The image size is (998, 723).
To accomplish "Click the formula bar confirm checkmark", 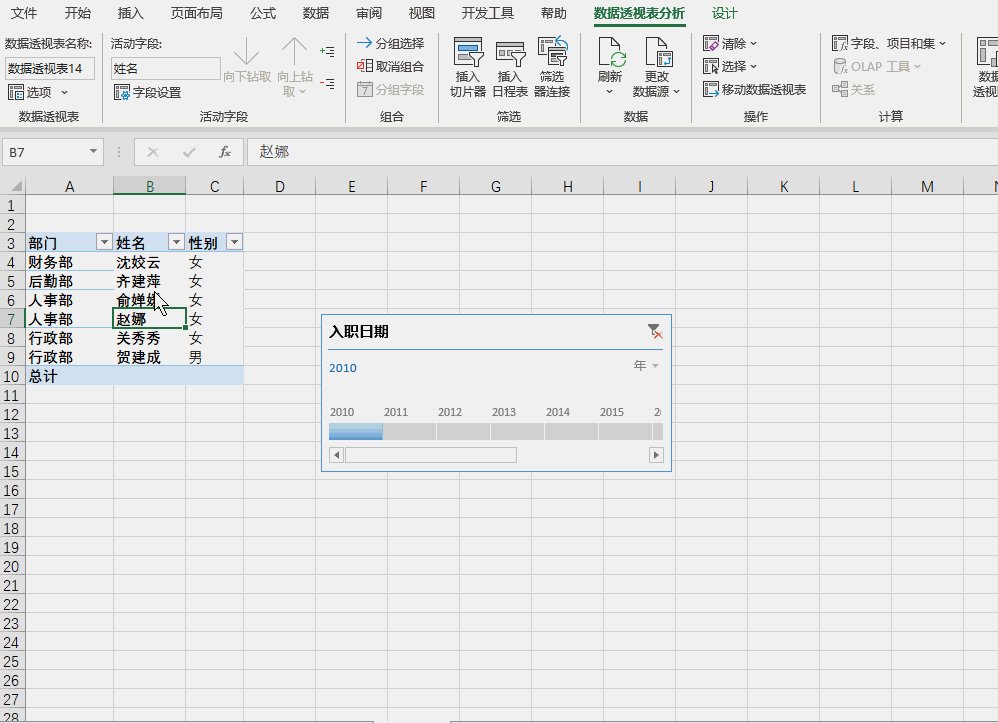I will 189,152.
